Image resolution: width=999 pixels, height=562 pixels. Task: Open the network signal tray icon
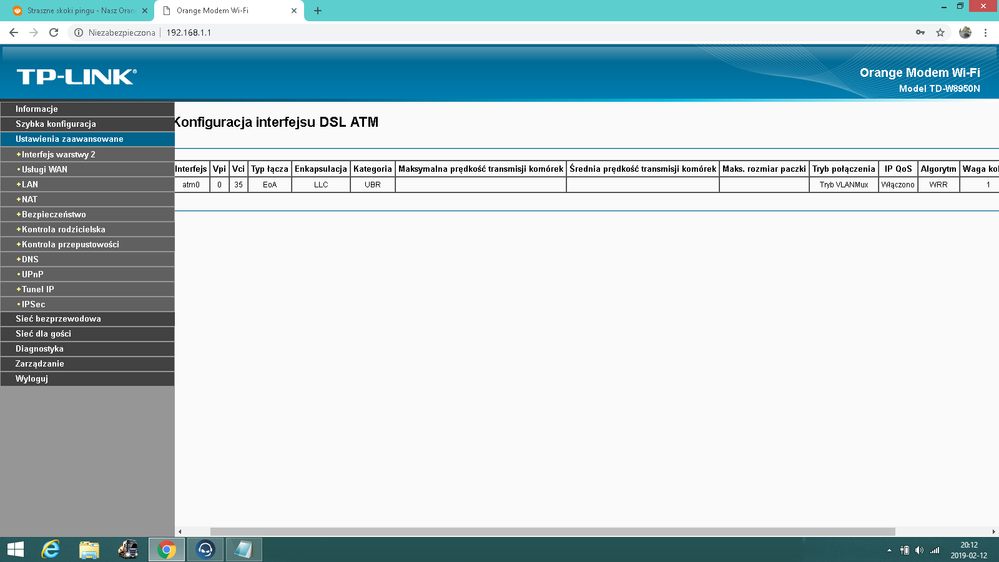click(x=935, y=550)
